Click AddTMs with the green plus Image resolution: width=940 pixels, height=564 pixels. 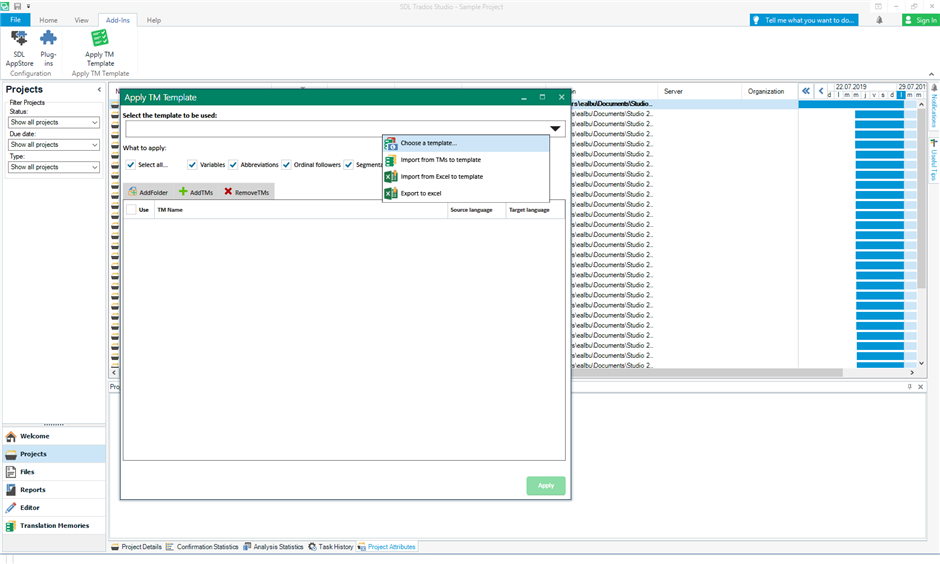pyautogui.click(x=196, y=192)
